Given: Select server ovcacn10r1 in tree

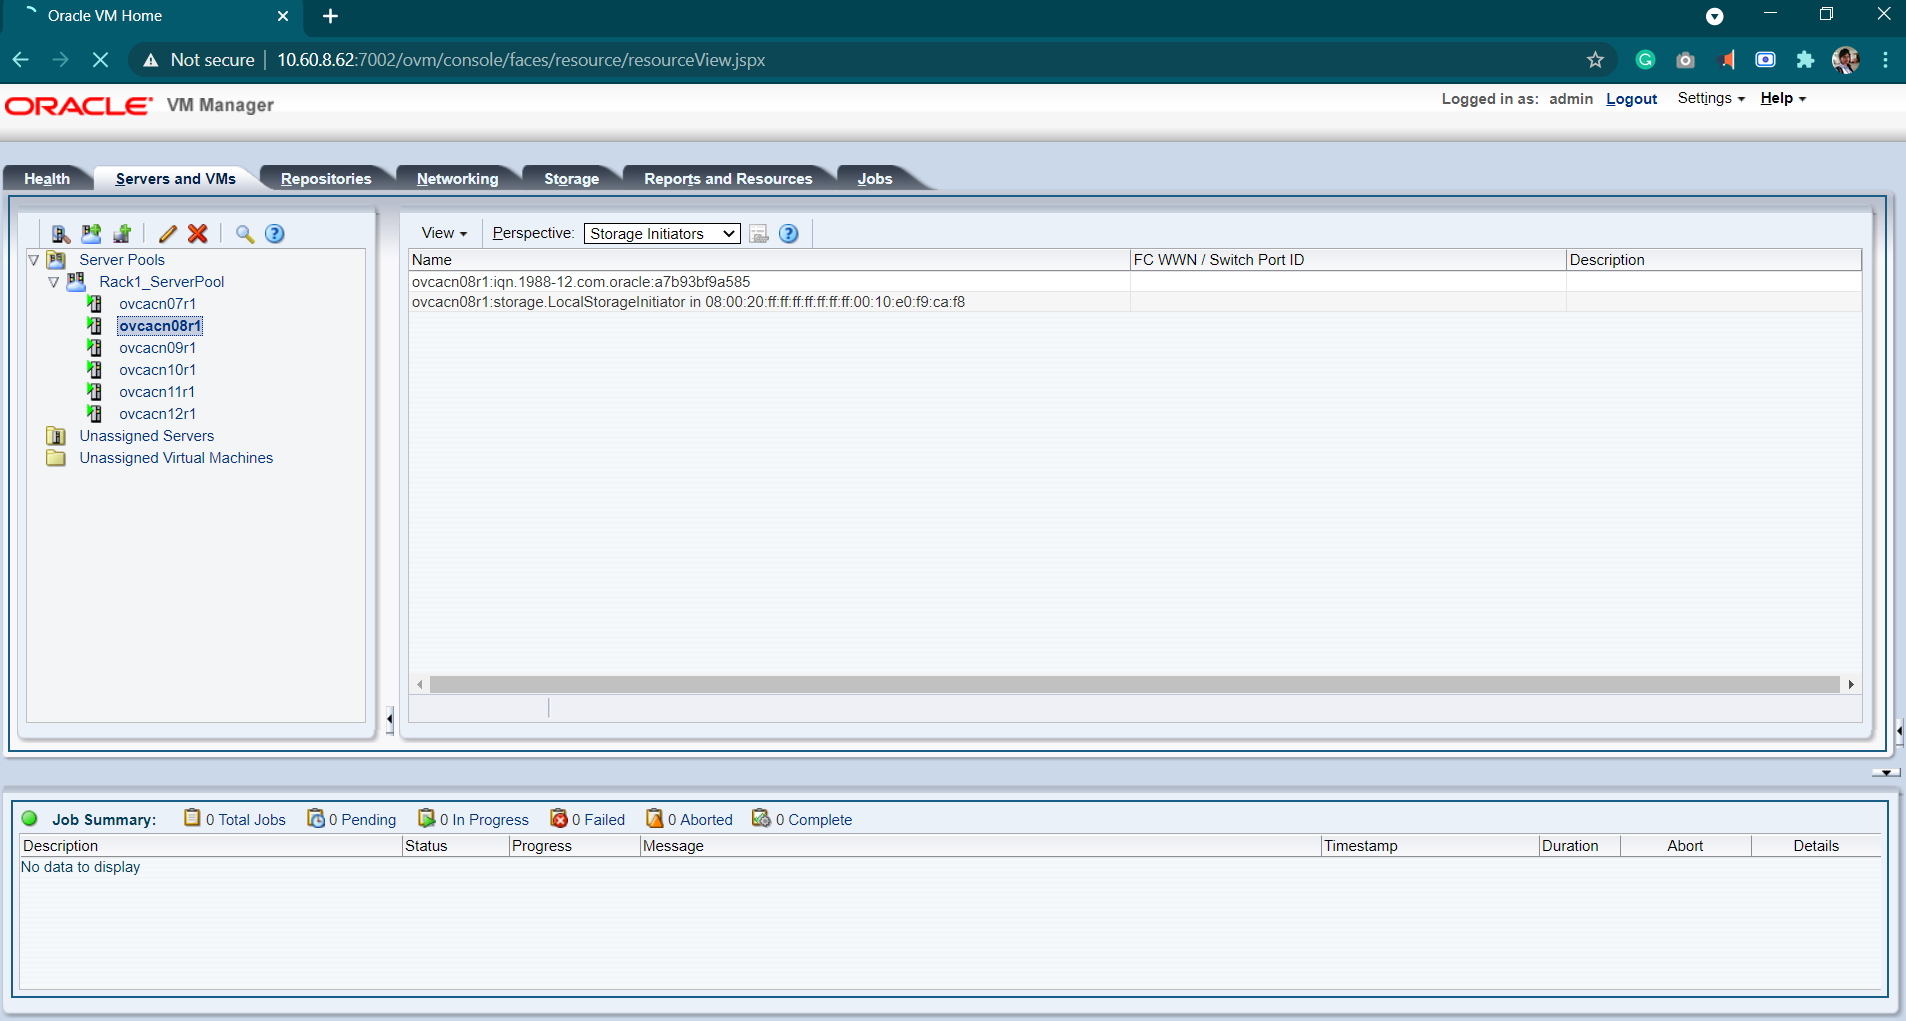Looking at the screenshot, I should point(158,370).
